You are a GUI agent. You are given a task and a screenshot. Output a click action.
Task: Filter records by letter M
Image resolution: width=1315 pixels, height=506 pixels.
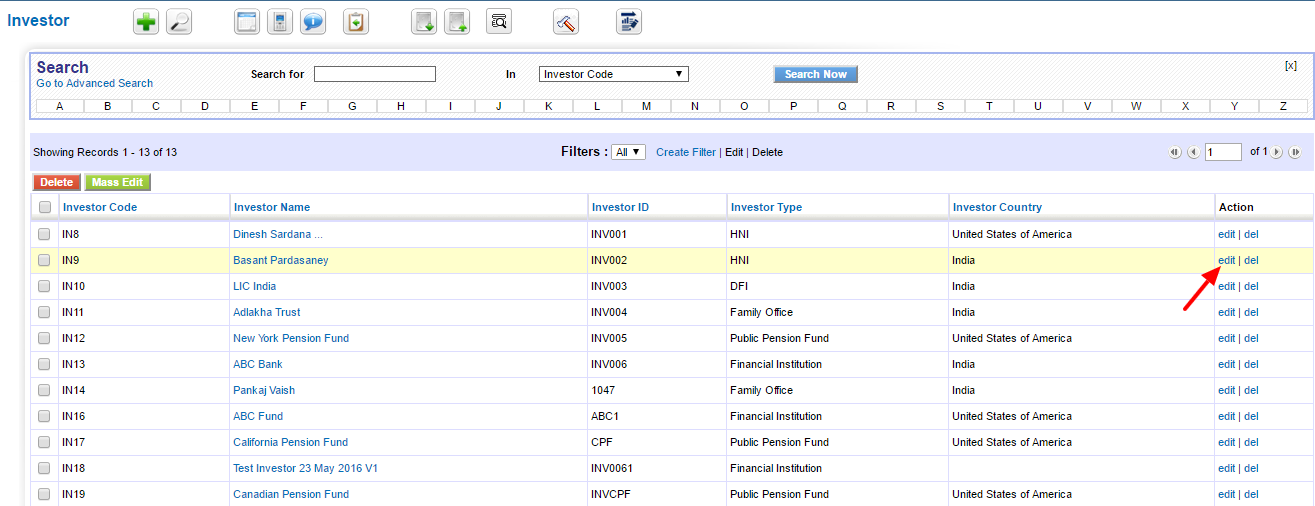tap(646, 106)
